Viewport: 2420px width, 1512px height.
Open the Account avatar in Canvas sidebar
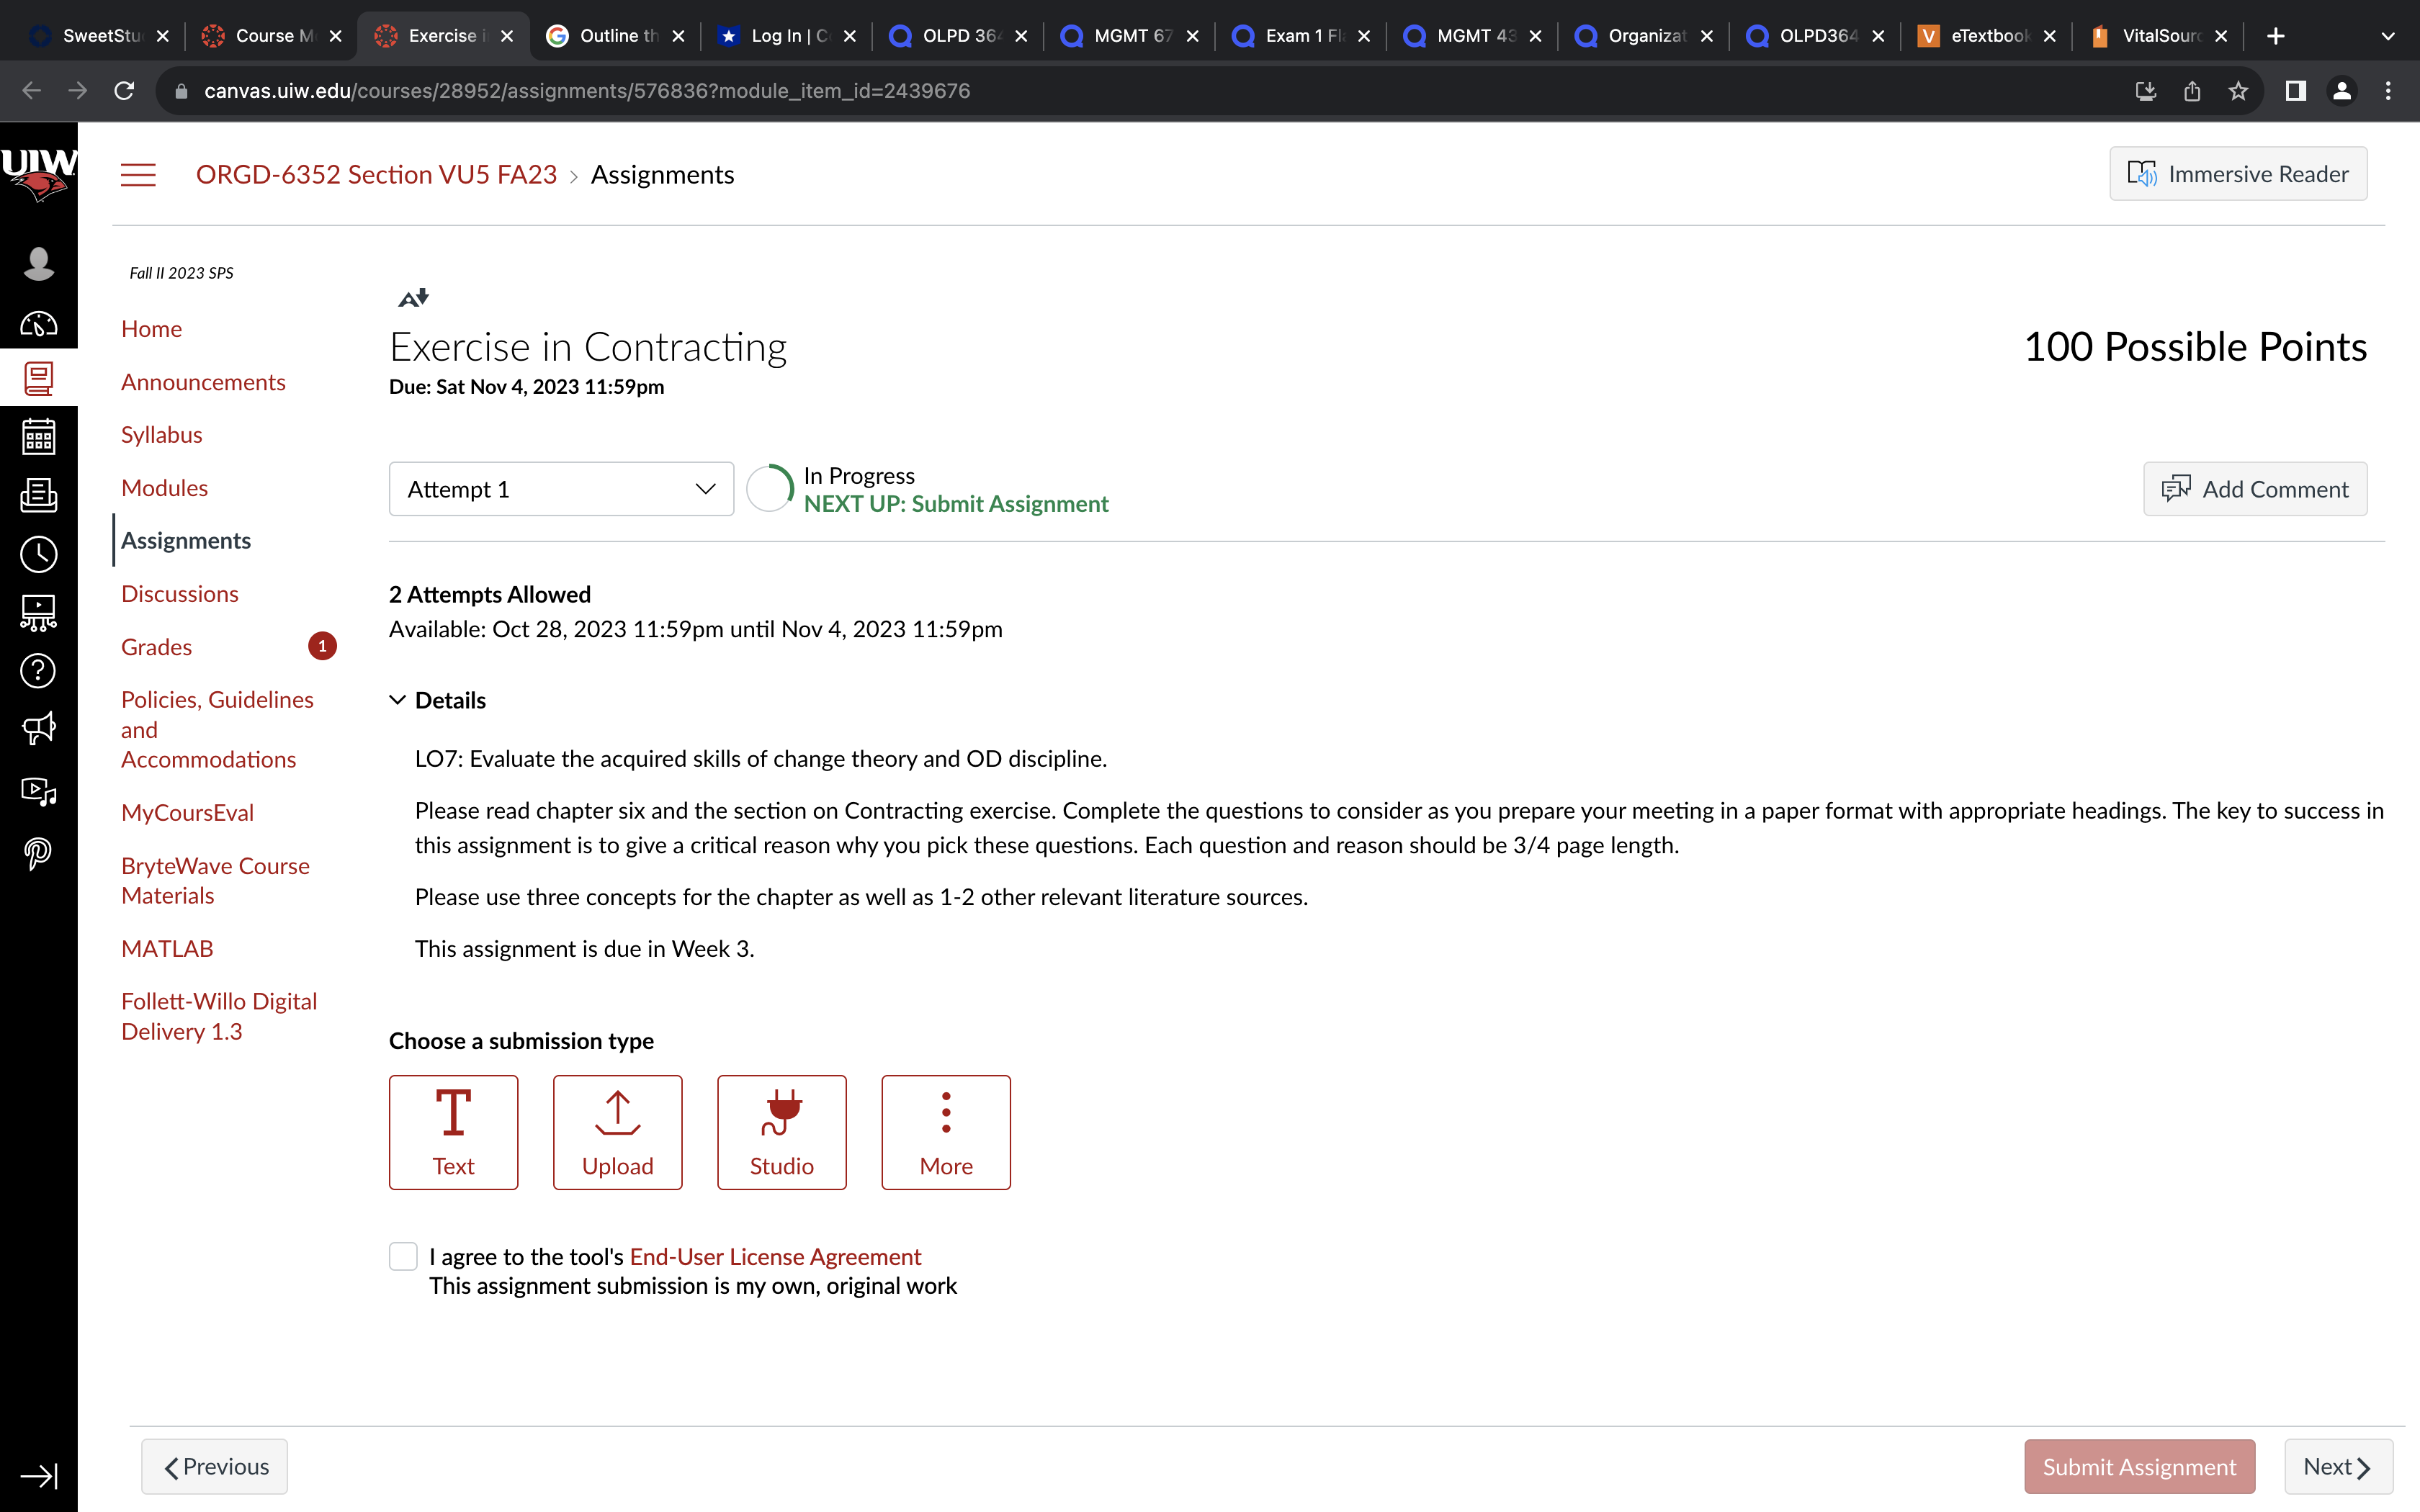tap(38, 263)
